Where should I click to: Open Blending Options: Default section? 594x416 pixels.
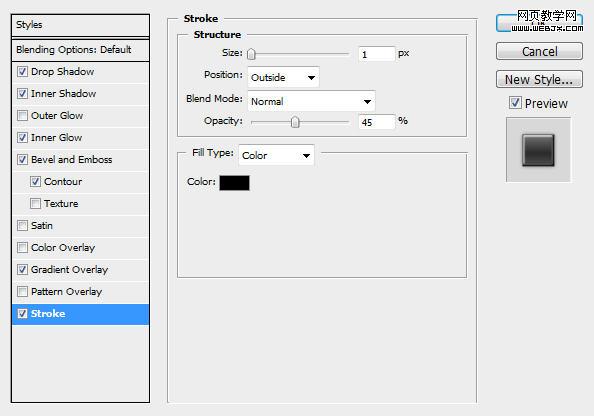(x=80, y=50)
